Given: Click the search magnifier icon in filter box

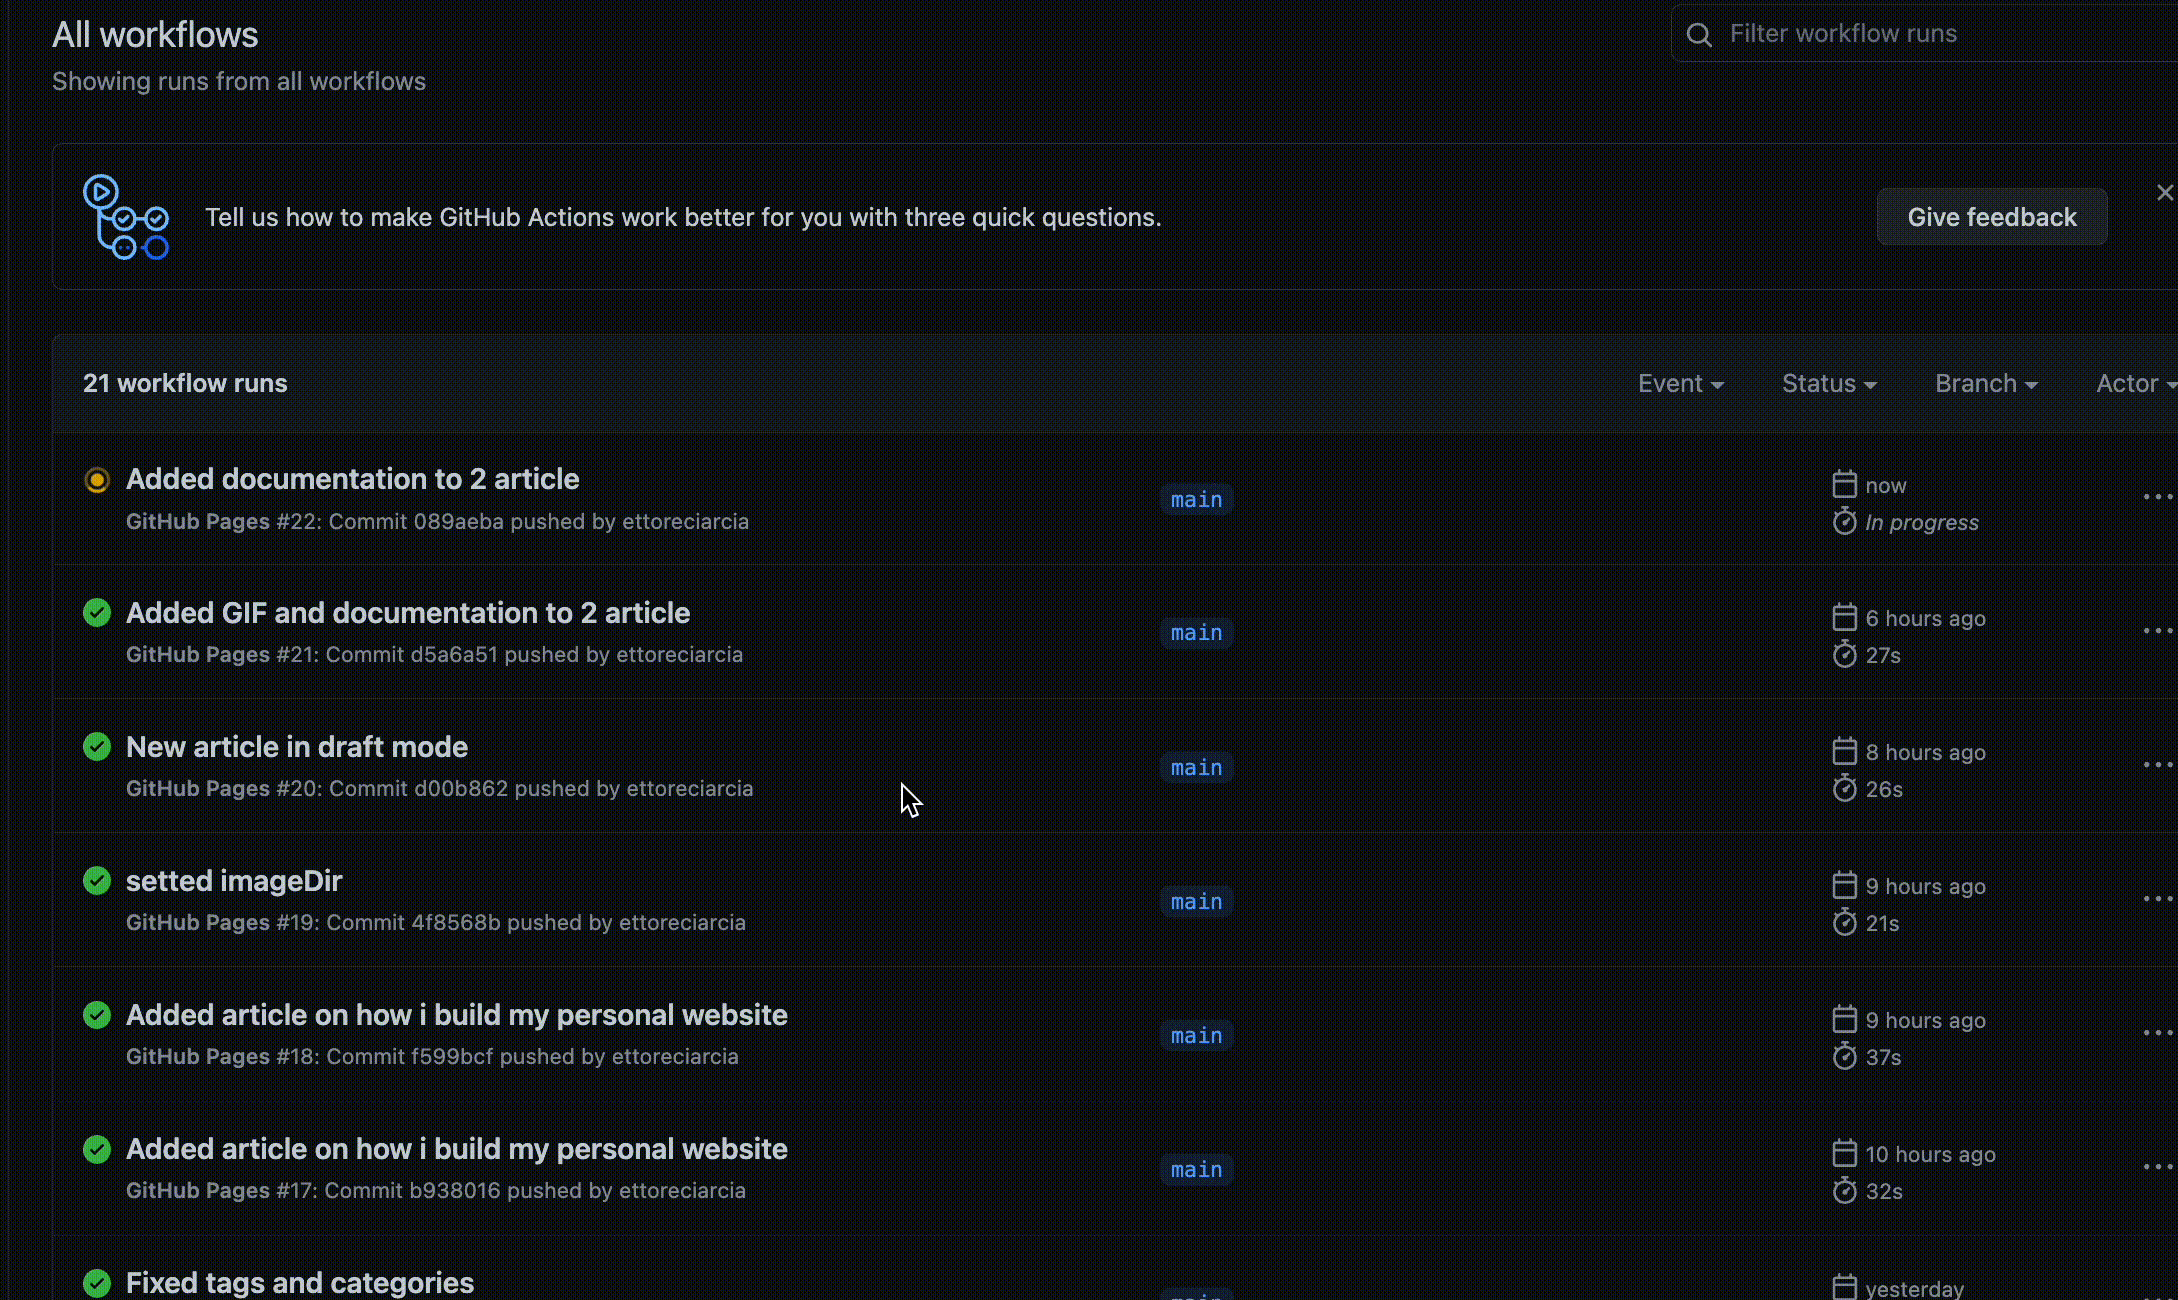Looking at the screenshot, I should click(1698, 35).
